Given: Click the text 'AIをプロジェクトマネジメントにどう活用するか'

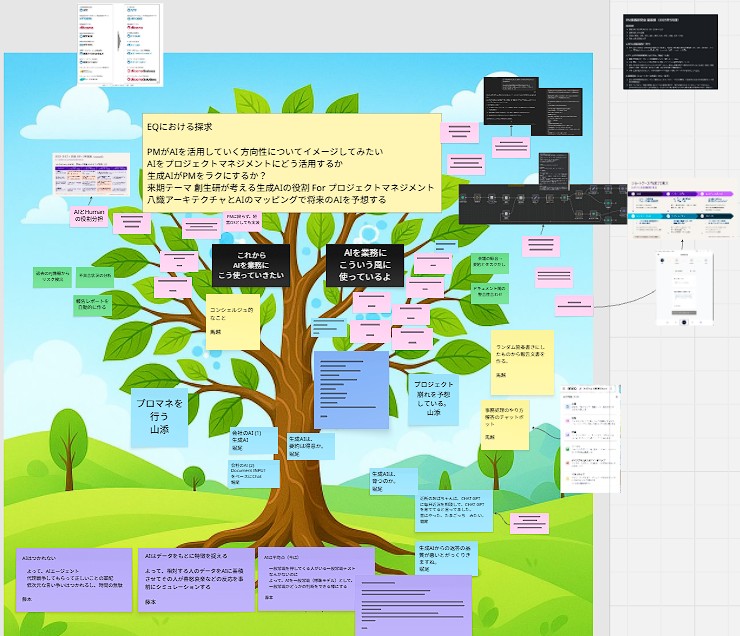Looking at the screenshot, I should click(x=245, y=164).
